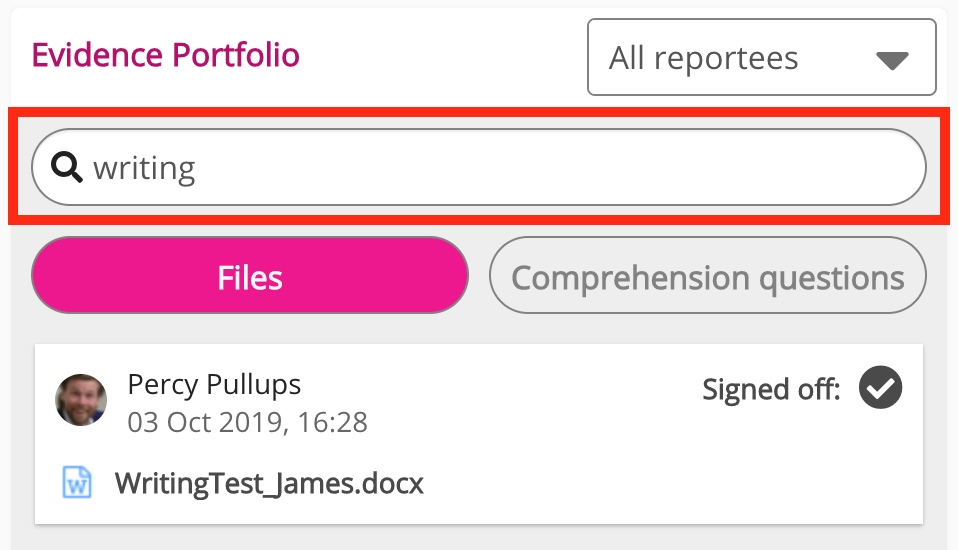The image size is (958, 550).
Task: Click the "16:28" time on the card
Action: click(x=331, y=422)
